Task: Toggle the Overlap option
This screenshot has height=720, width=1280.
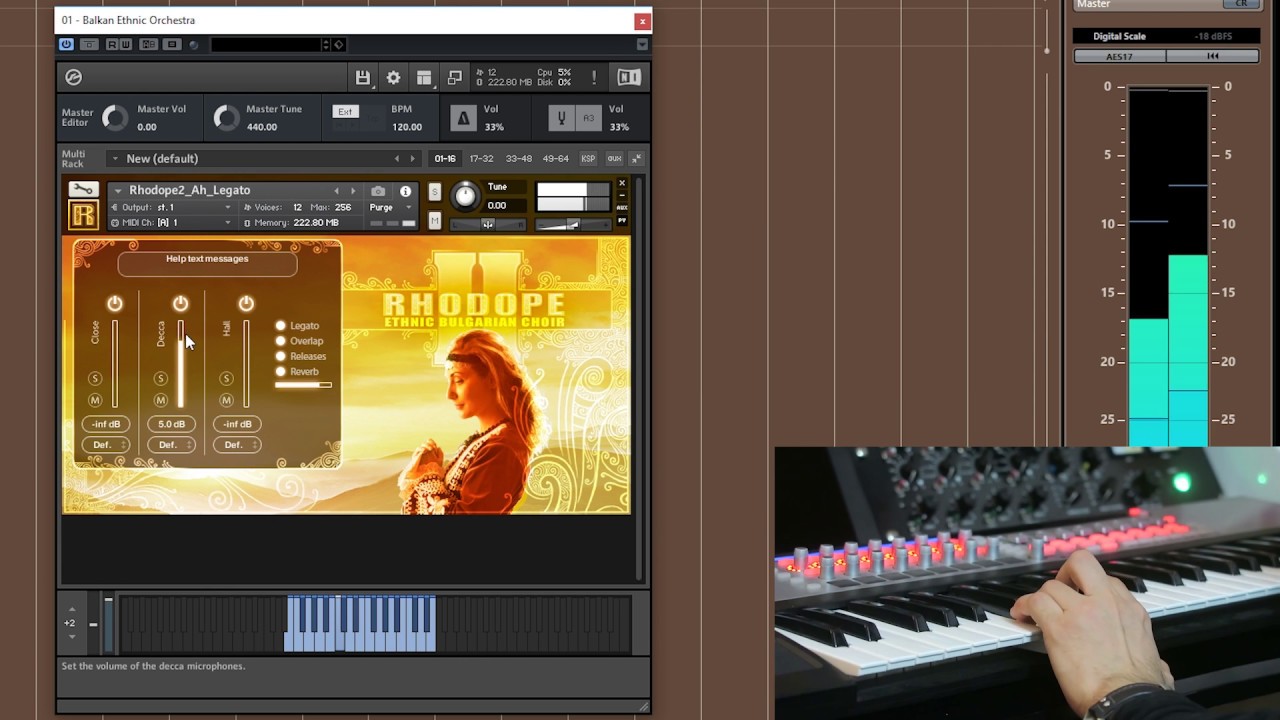Action: [x=281, y=341]
